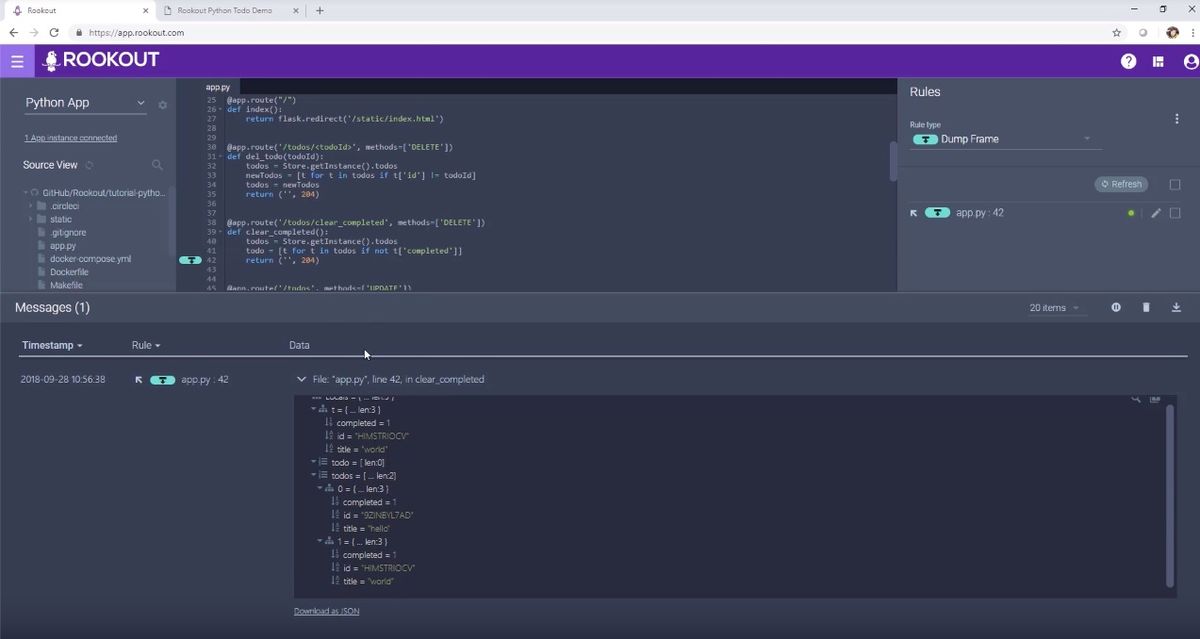This screenshot has width=1200, height=639.
Task: Open the help question mark icon
Action: coord(1128,61)
